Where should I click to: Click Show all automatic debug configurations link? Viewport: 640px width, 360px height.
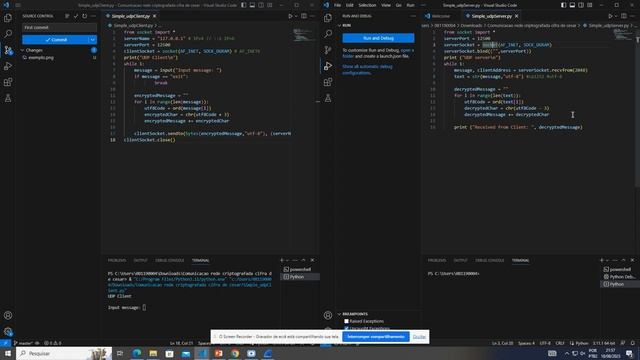tap(367, 69)
